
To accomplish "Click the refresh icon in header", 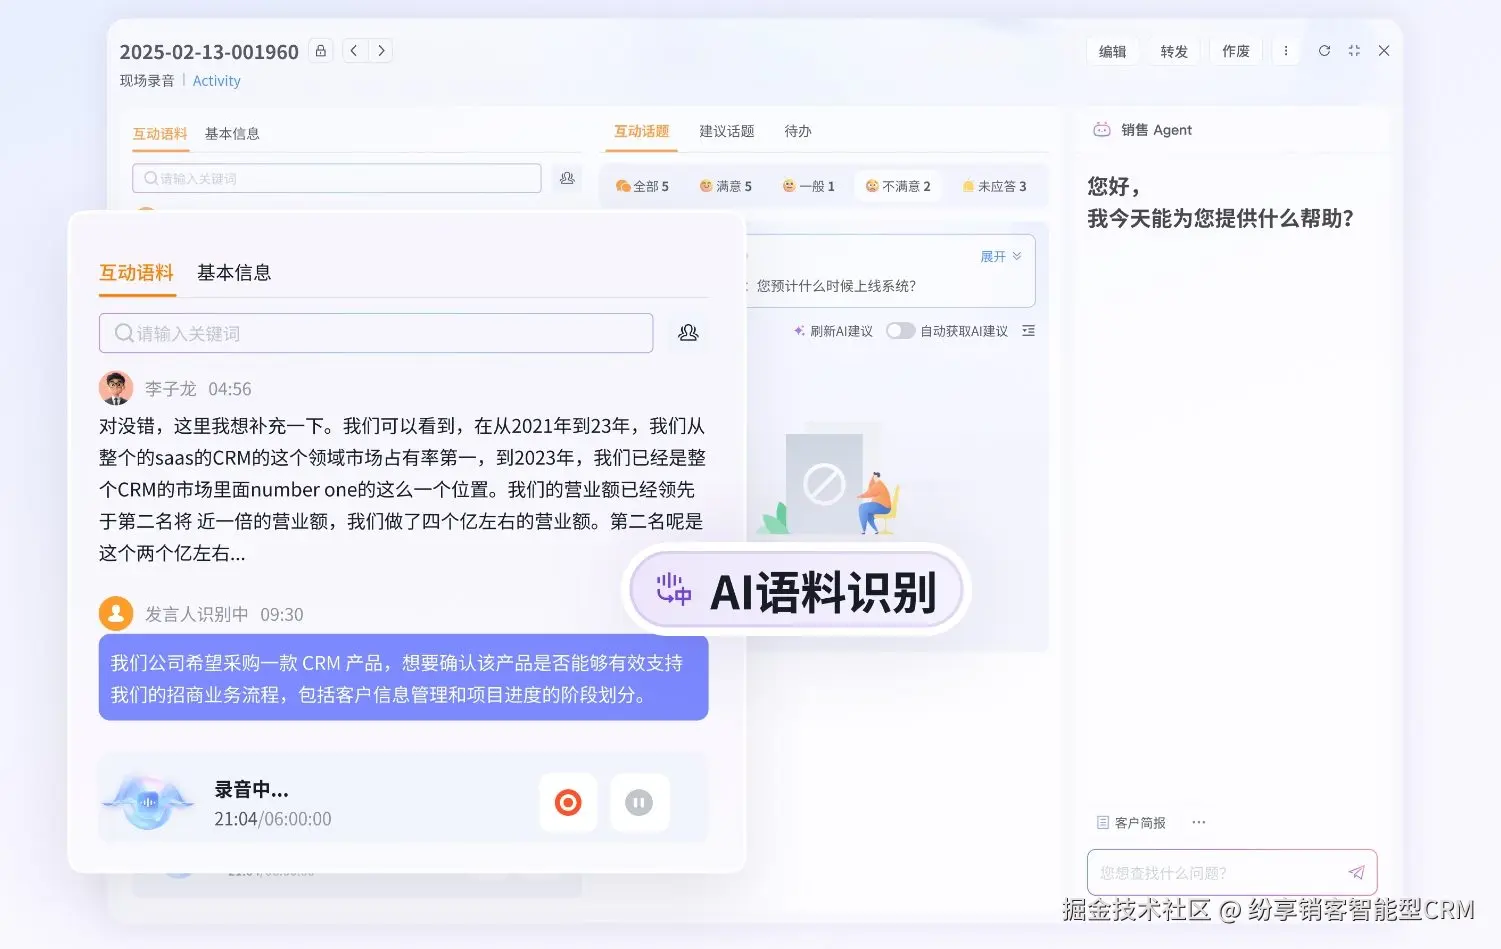I will 1324,51.
